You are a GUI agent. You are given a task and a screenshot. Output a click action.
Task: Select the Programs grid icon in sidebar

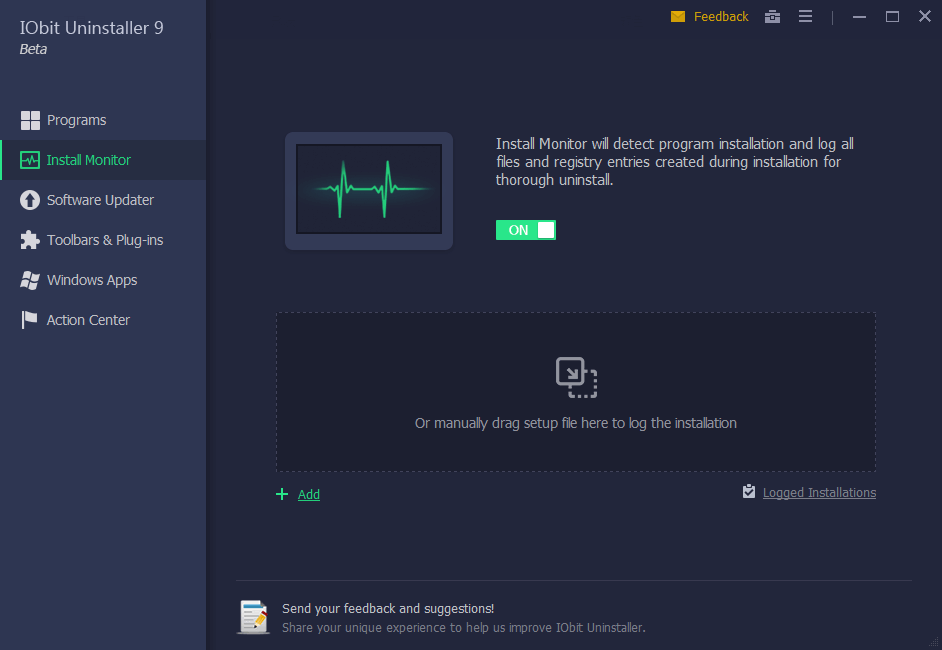click(x=31, y=119)
